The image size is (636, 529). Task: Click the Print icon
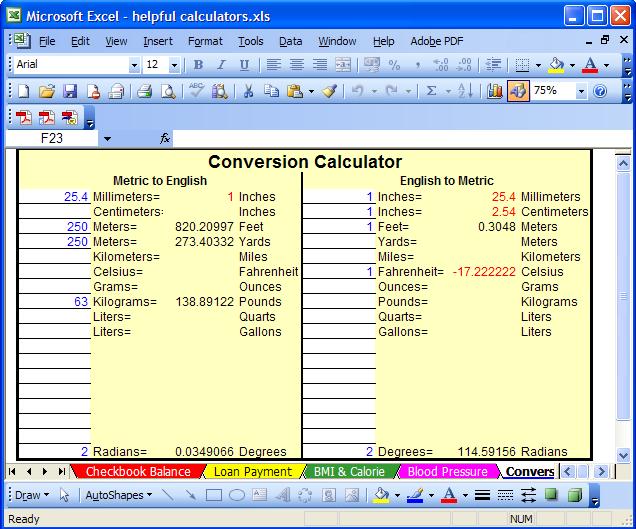click(x=144, y=91)
